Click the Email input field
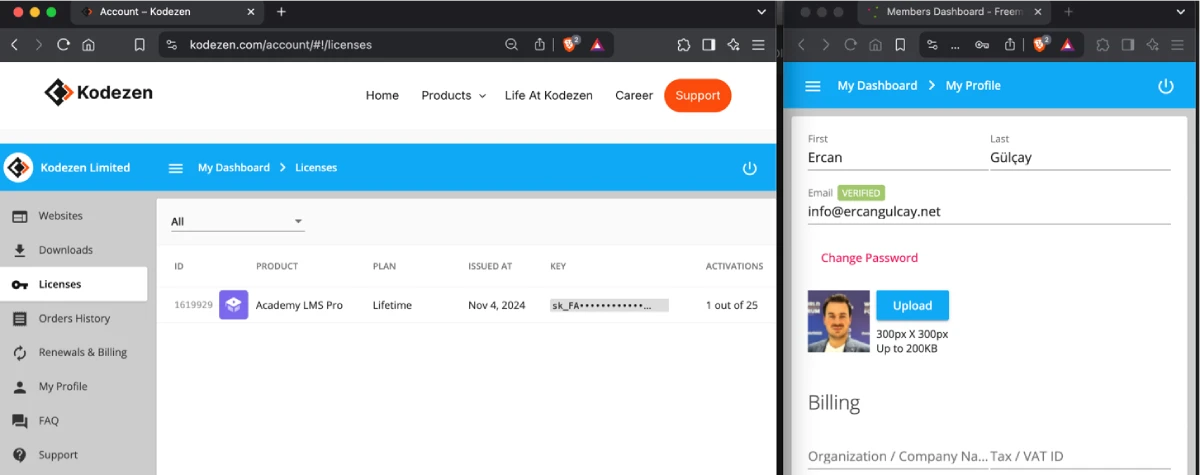 point(989,212)
